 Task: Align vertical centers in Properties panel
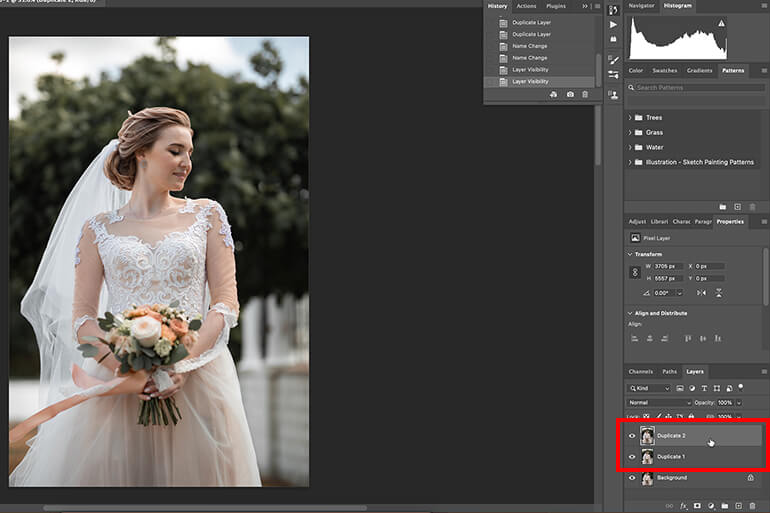coord(703,338)
